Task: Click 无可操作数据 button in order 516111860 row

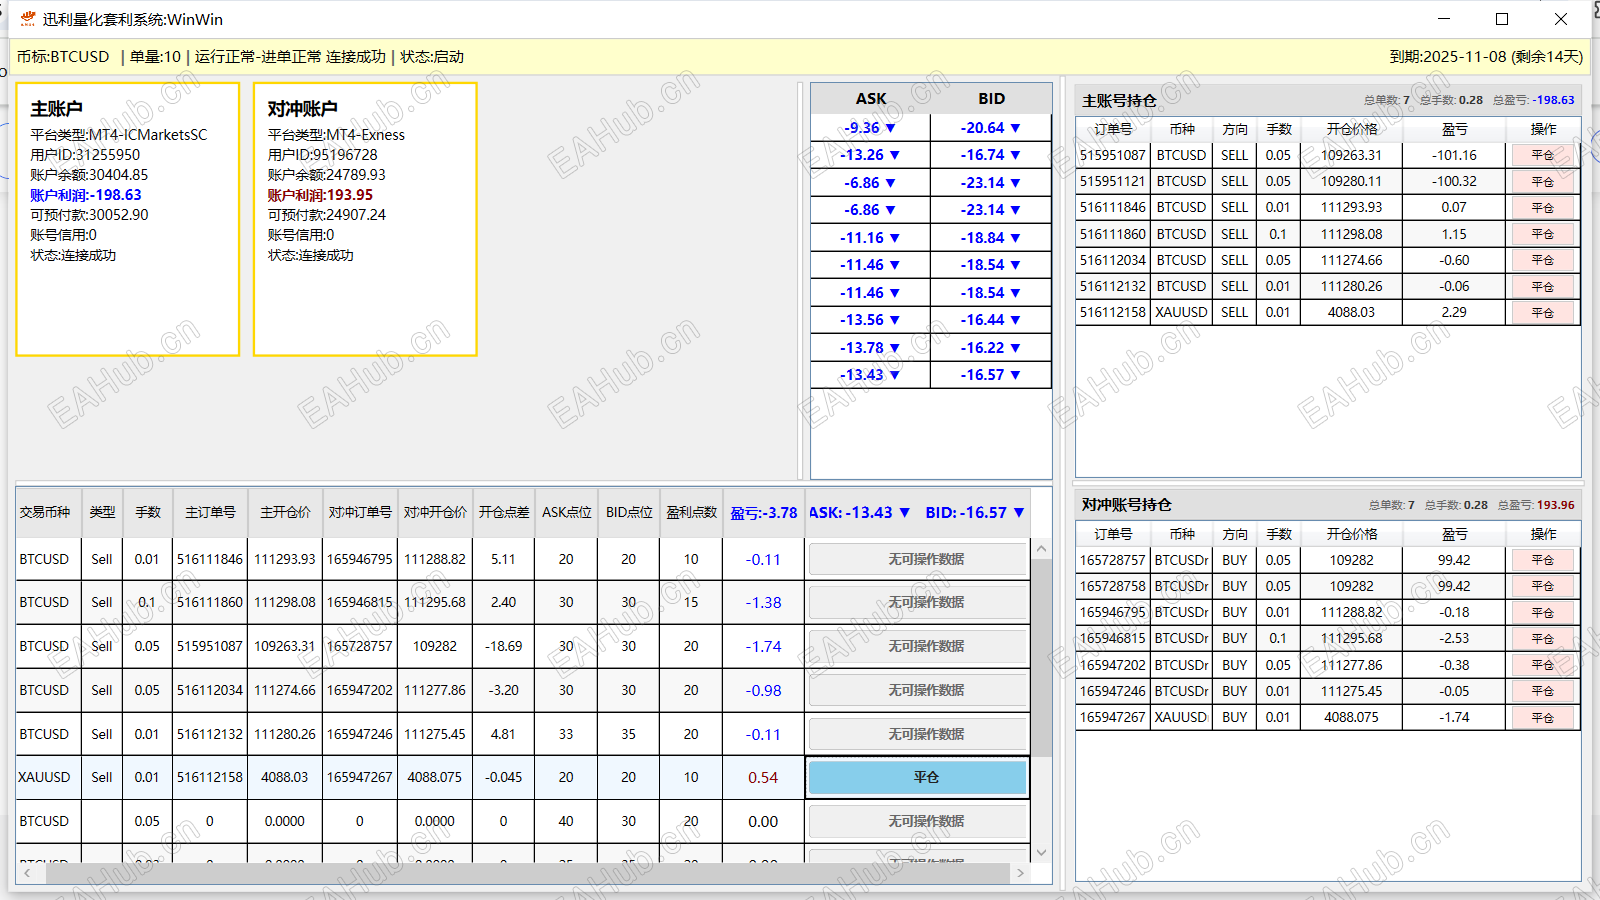Action: pyautogui.click(x=918, y=602)
